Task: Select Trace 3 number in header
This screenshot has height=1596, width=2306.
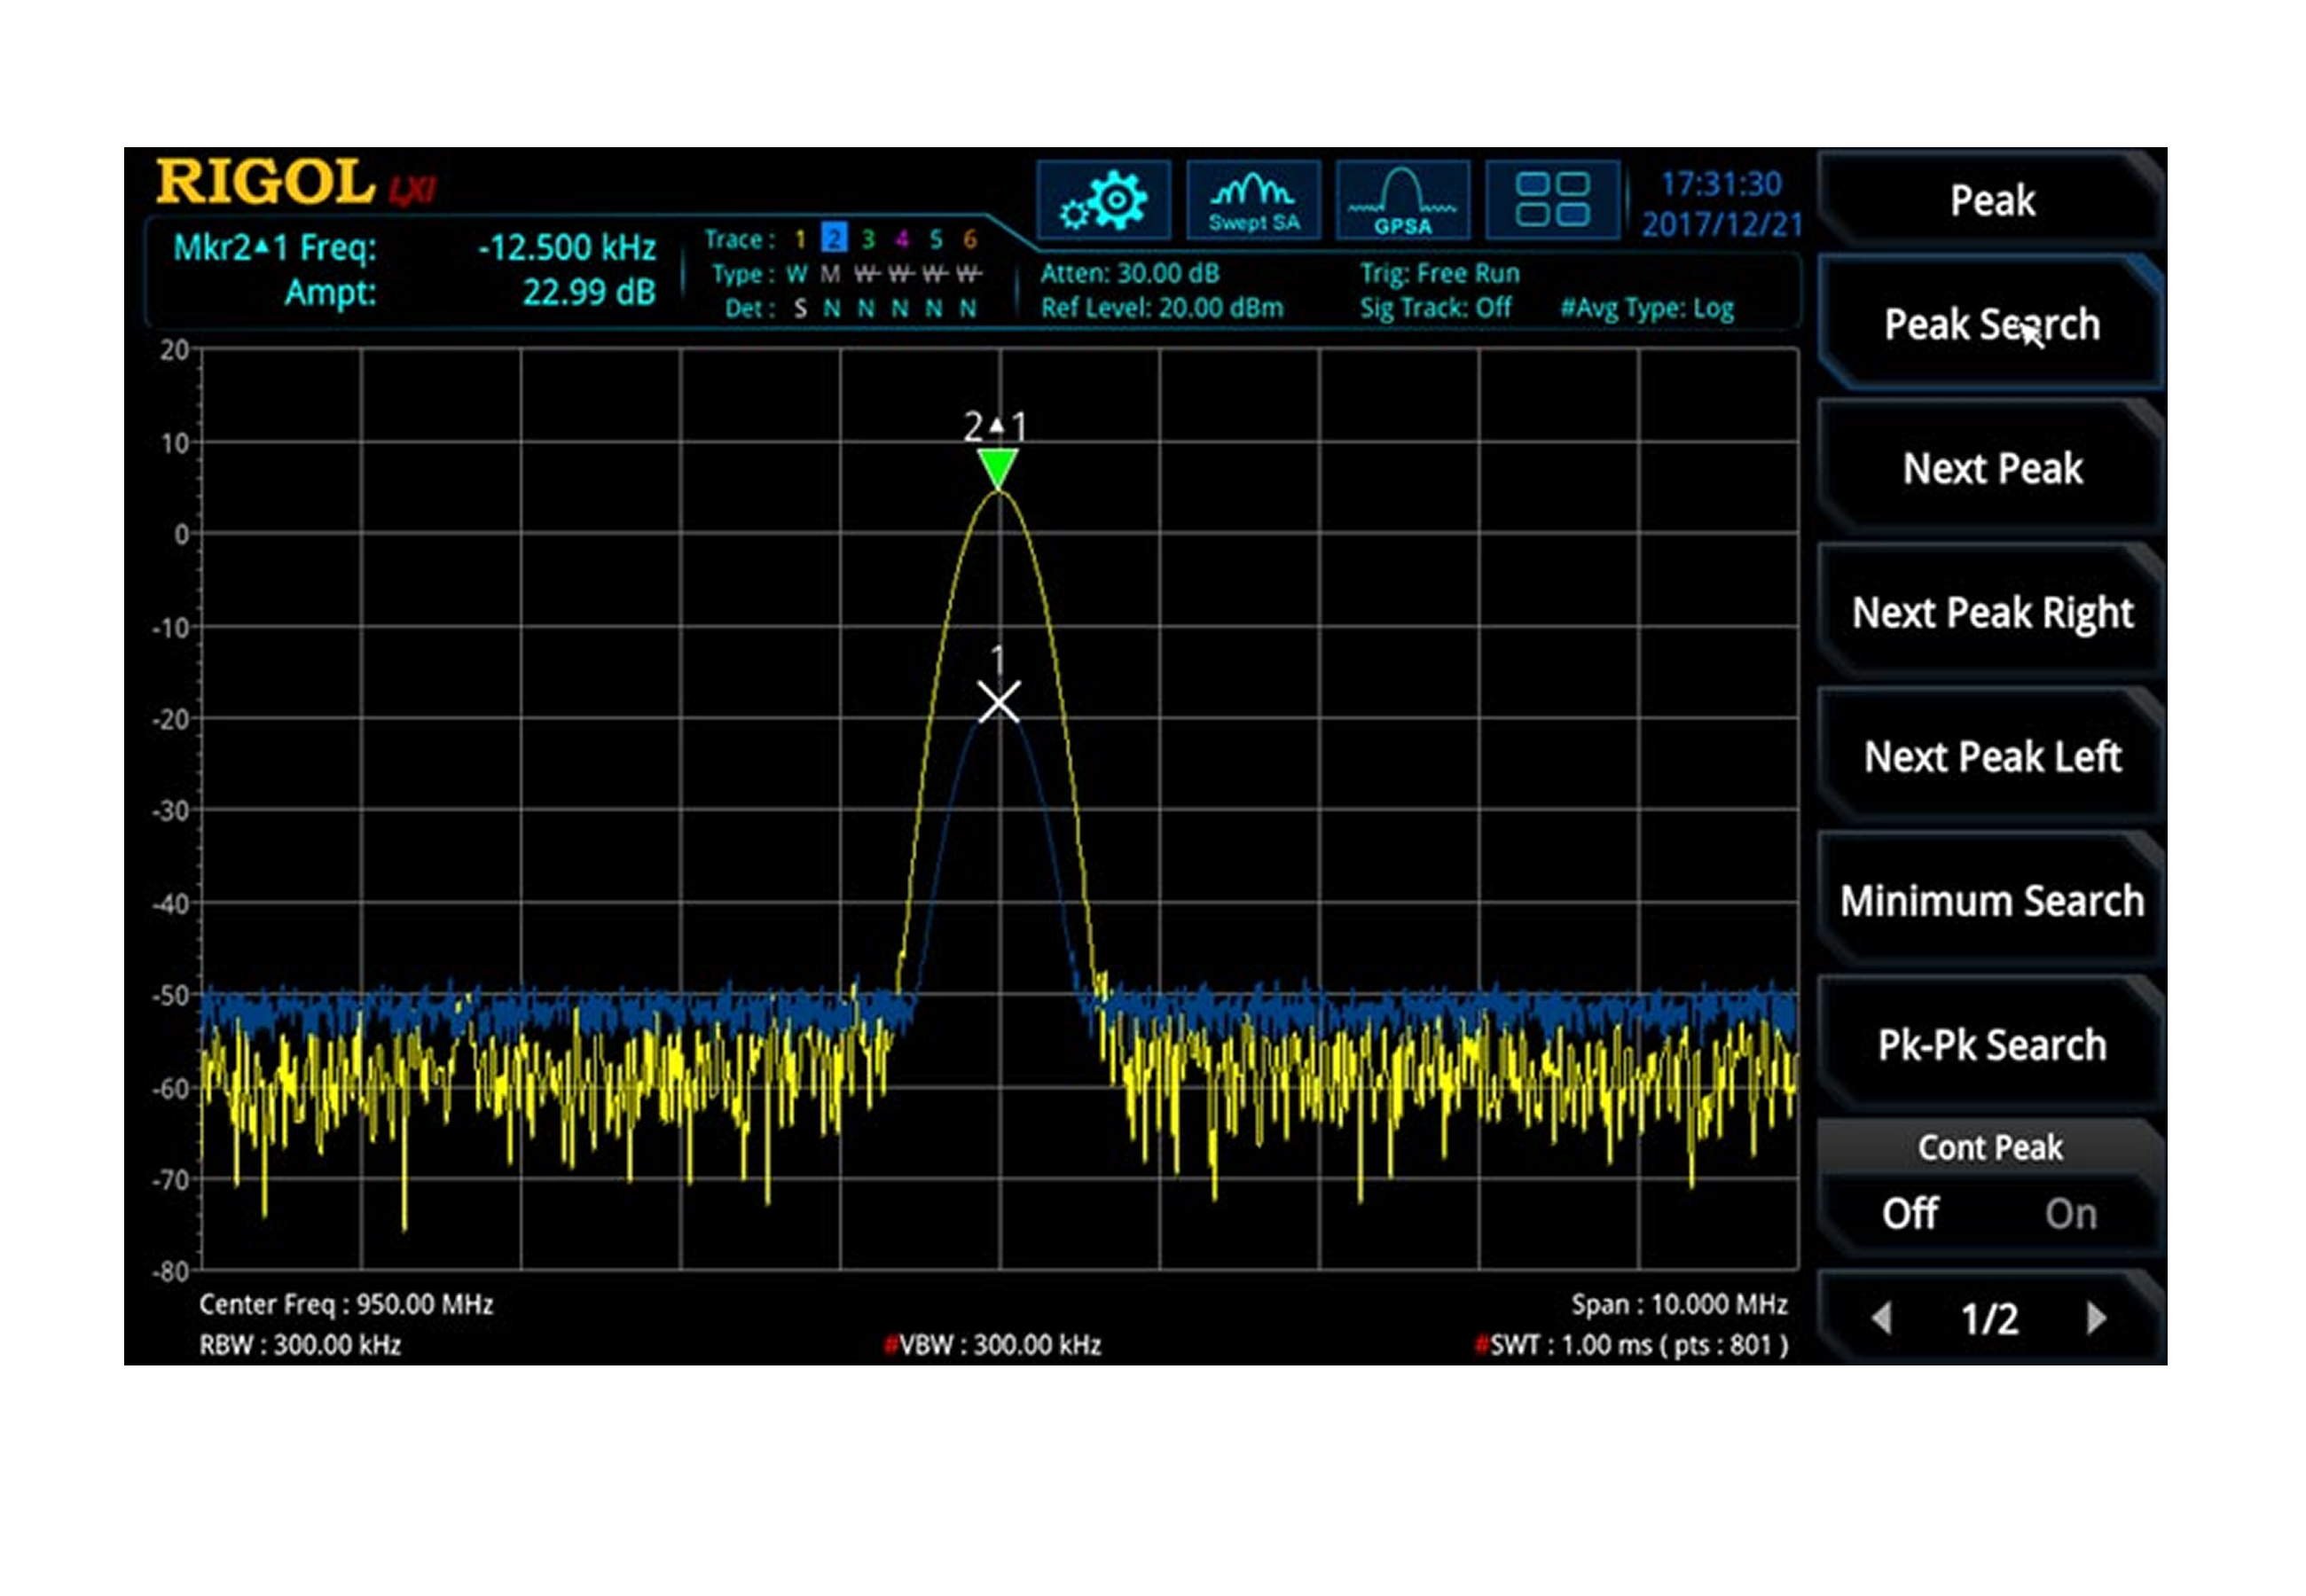Action: (x=868, y=239)
